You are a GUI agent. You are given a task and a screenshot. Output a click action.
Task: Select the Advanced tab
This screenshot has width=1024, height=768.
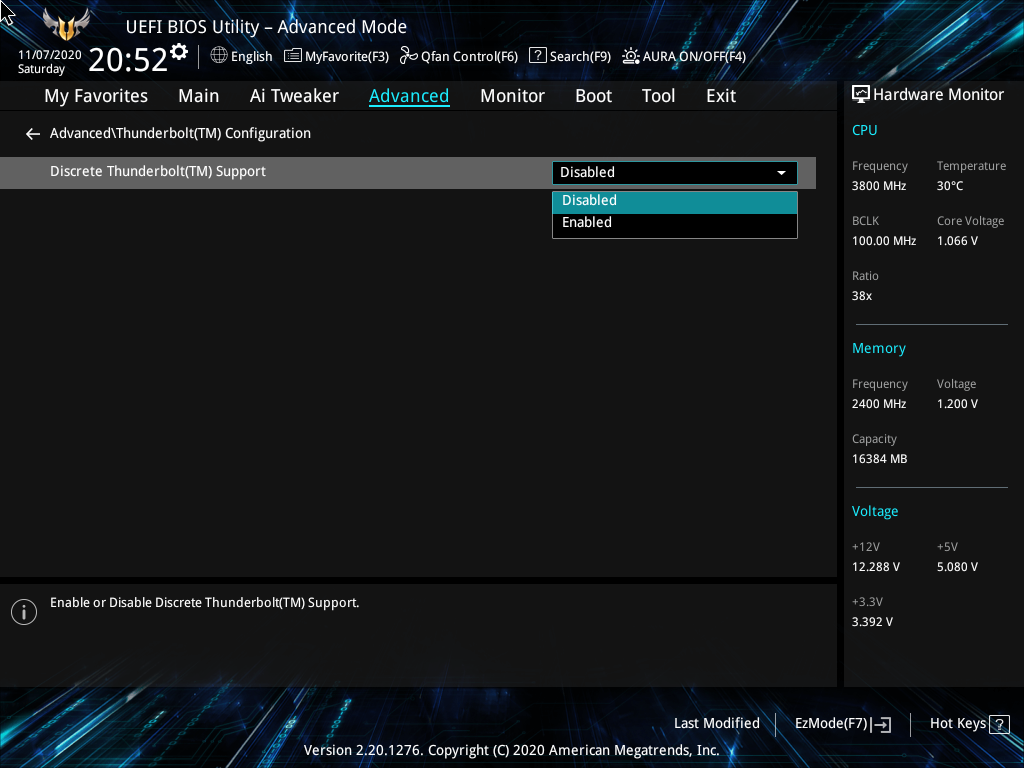[x=409, y=96]
